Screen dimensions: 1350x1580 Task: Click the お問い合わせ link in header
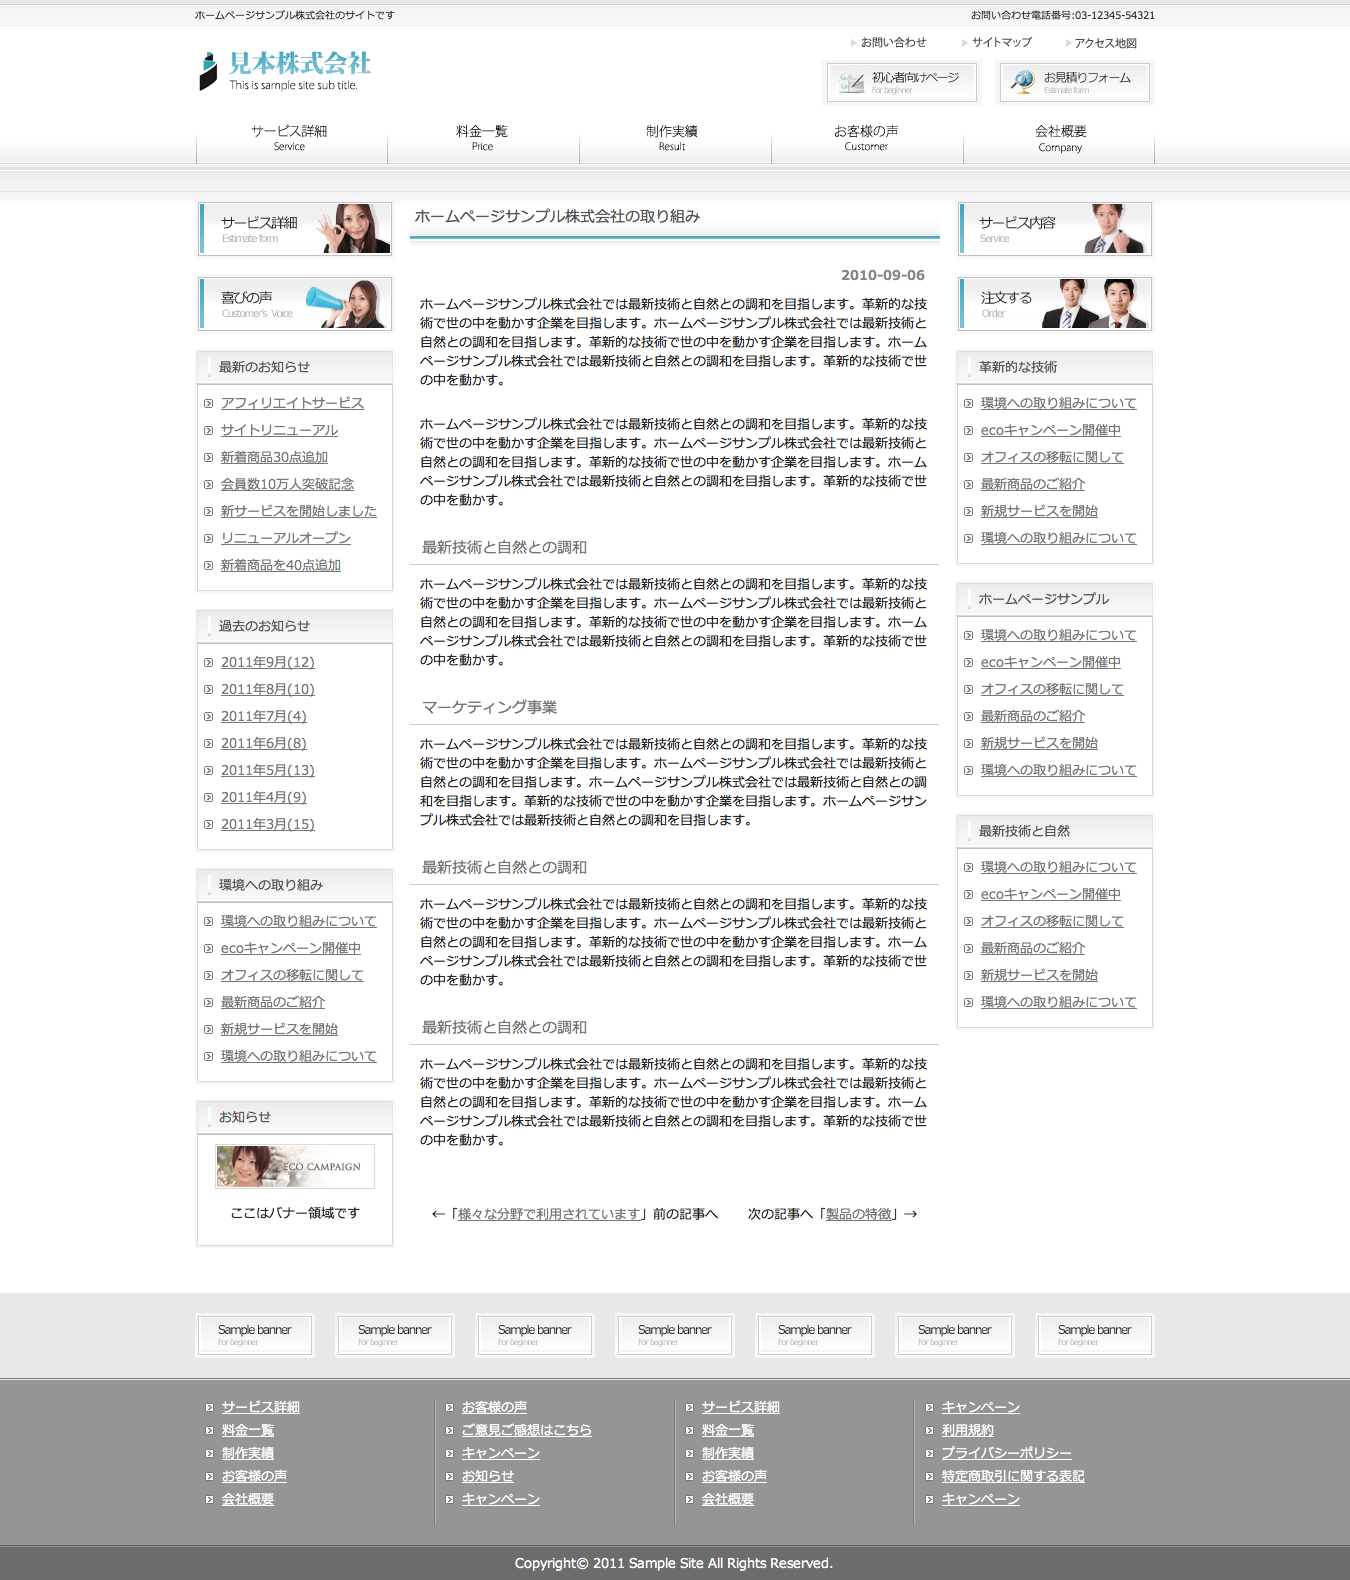tap(893, 43)
